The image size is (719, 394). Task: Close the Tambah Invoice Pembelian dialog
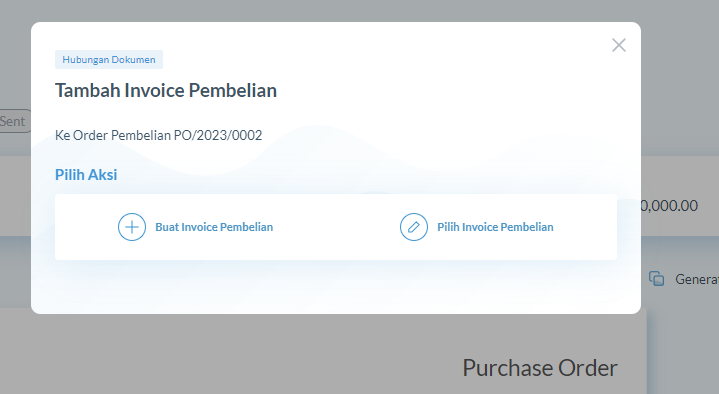pyautogui.click(x=619, y=45)
